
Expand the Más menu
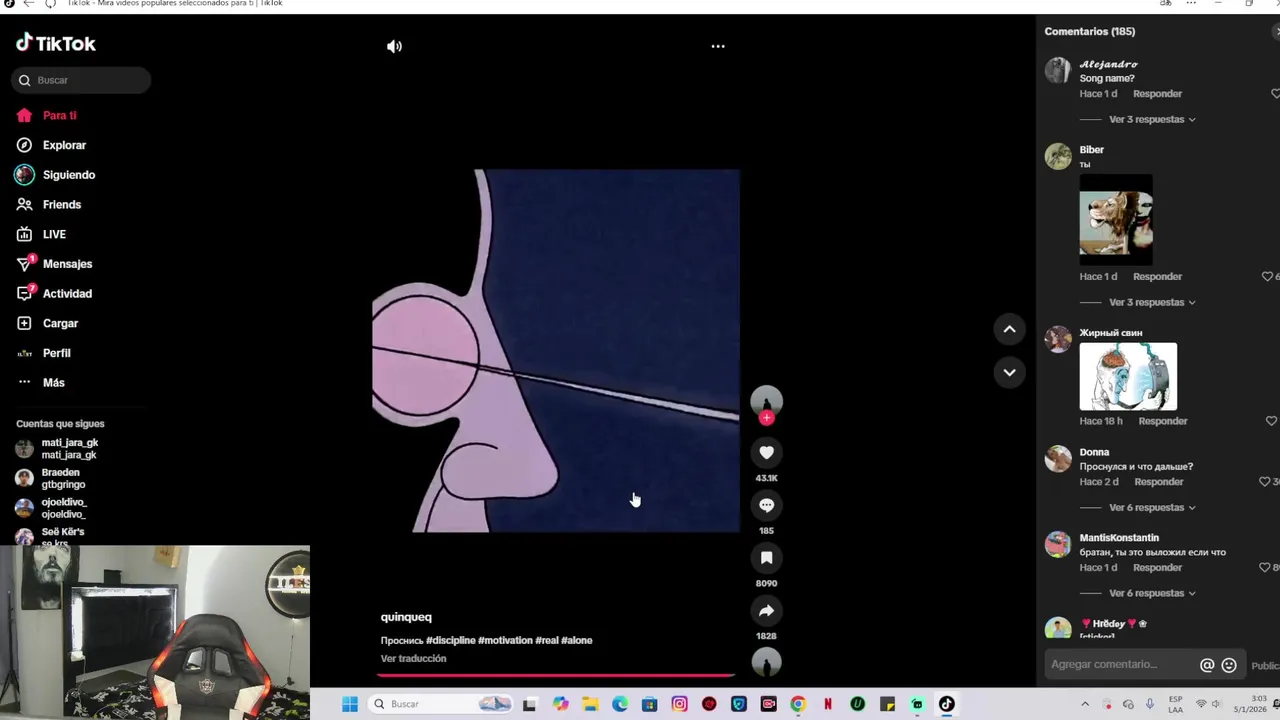tap(40, 382)
